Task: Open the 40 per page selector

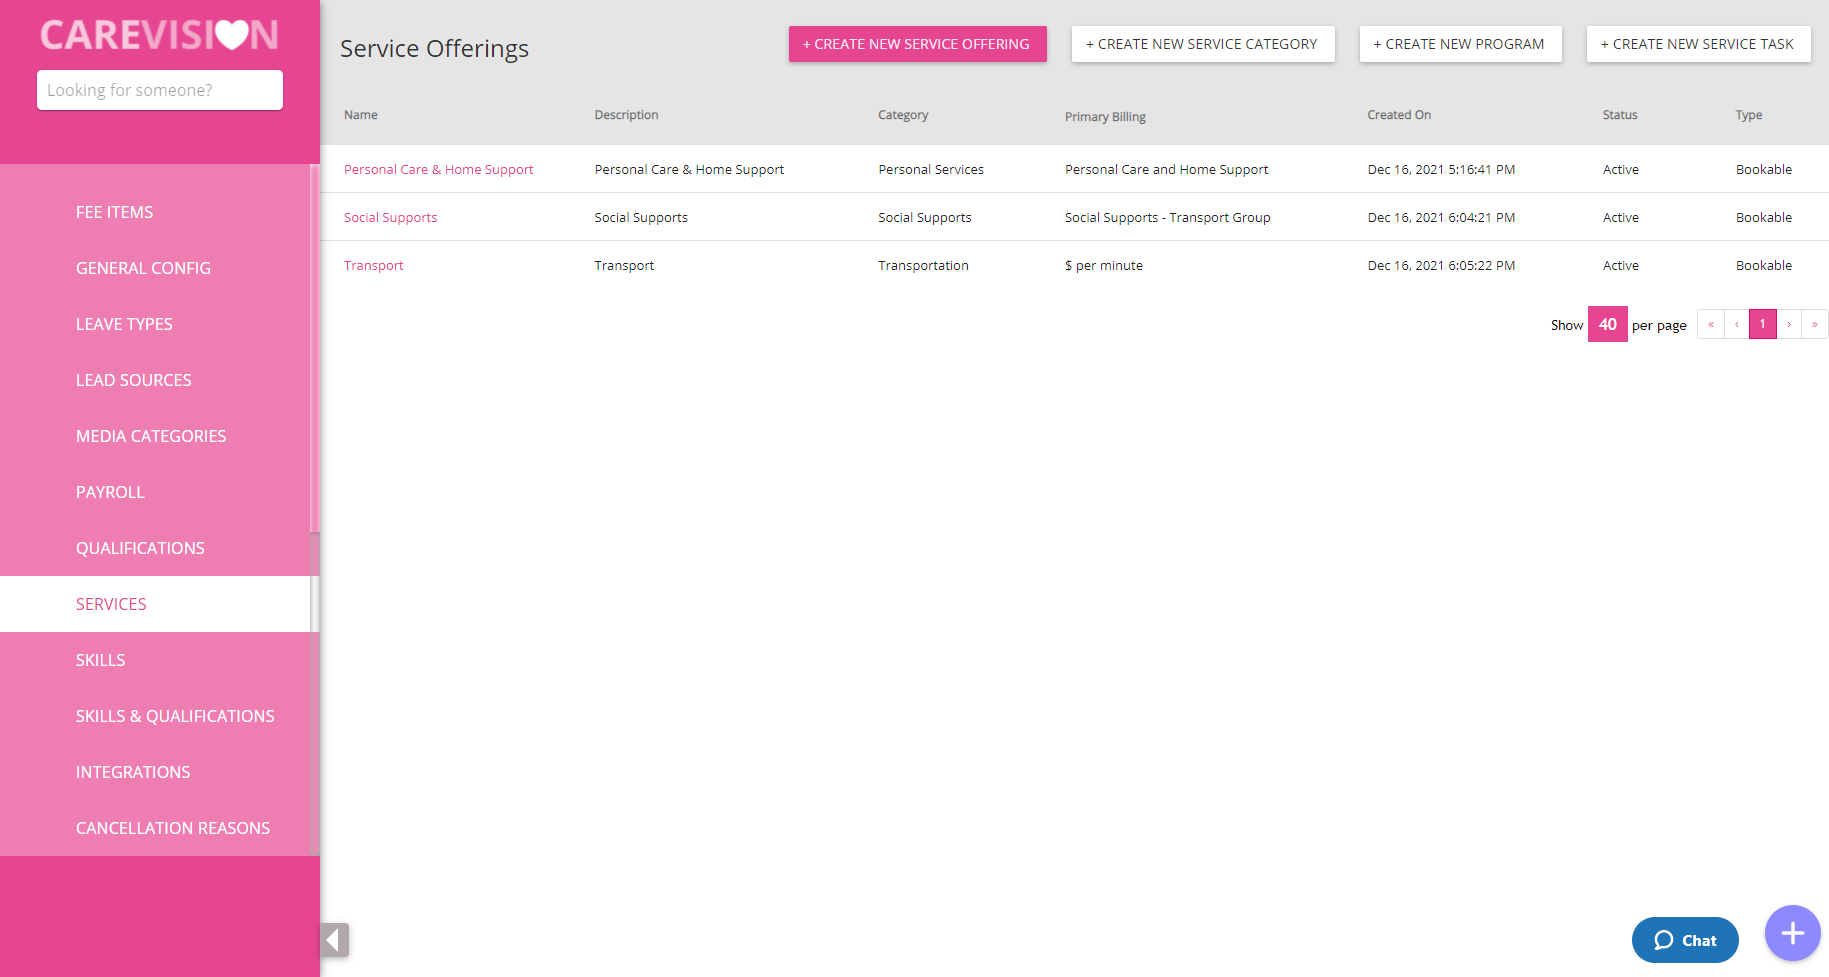Action: tap(1607, 324)
